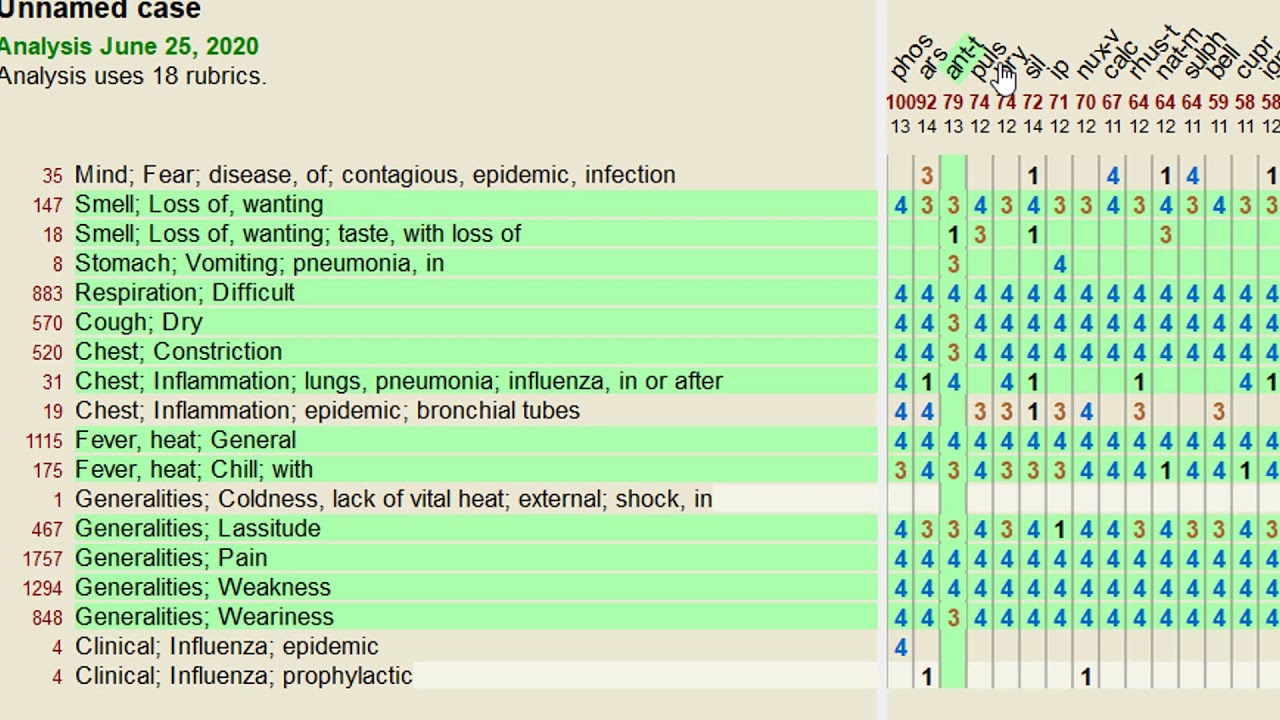Click Chest; Inflammation; epidemic; bronchial tubes rubric
This screenshot has height=720, width=1280.
327,411
